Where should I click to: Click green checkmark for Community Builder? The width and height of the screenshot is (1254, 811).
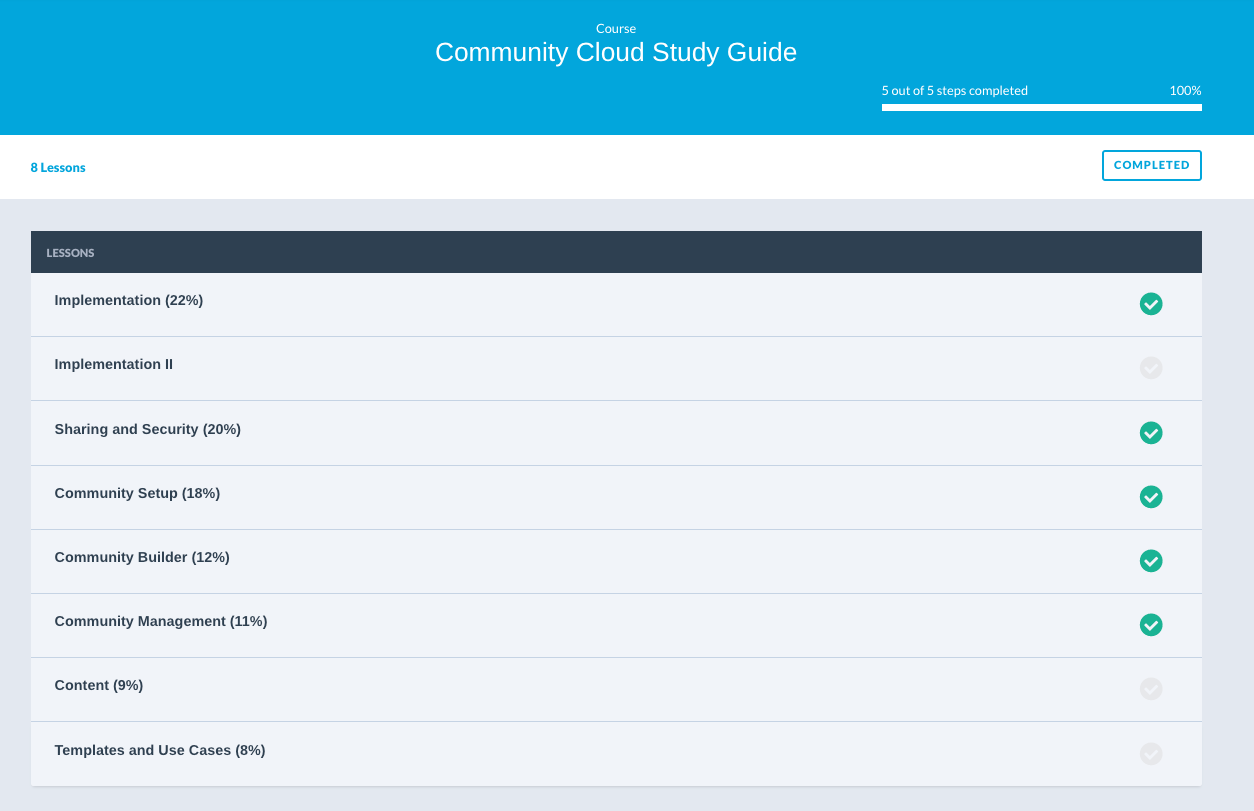[x=1151, y=561]
